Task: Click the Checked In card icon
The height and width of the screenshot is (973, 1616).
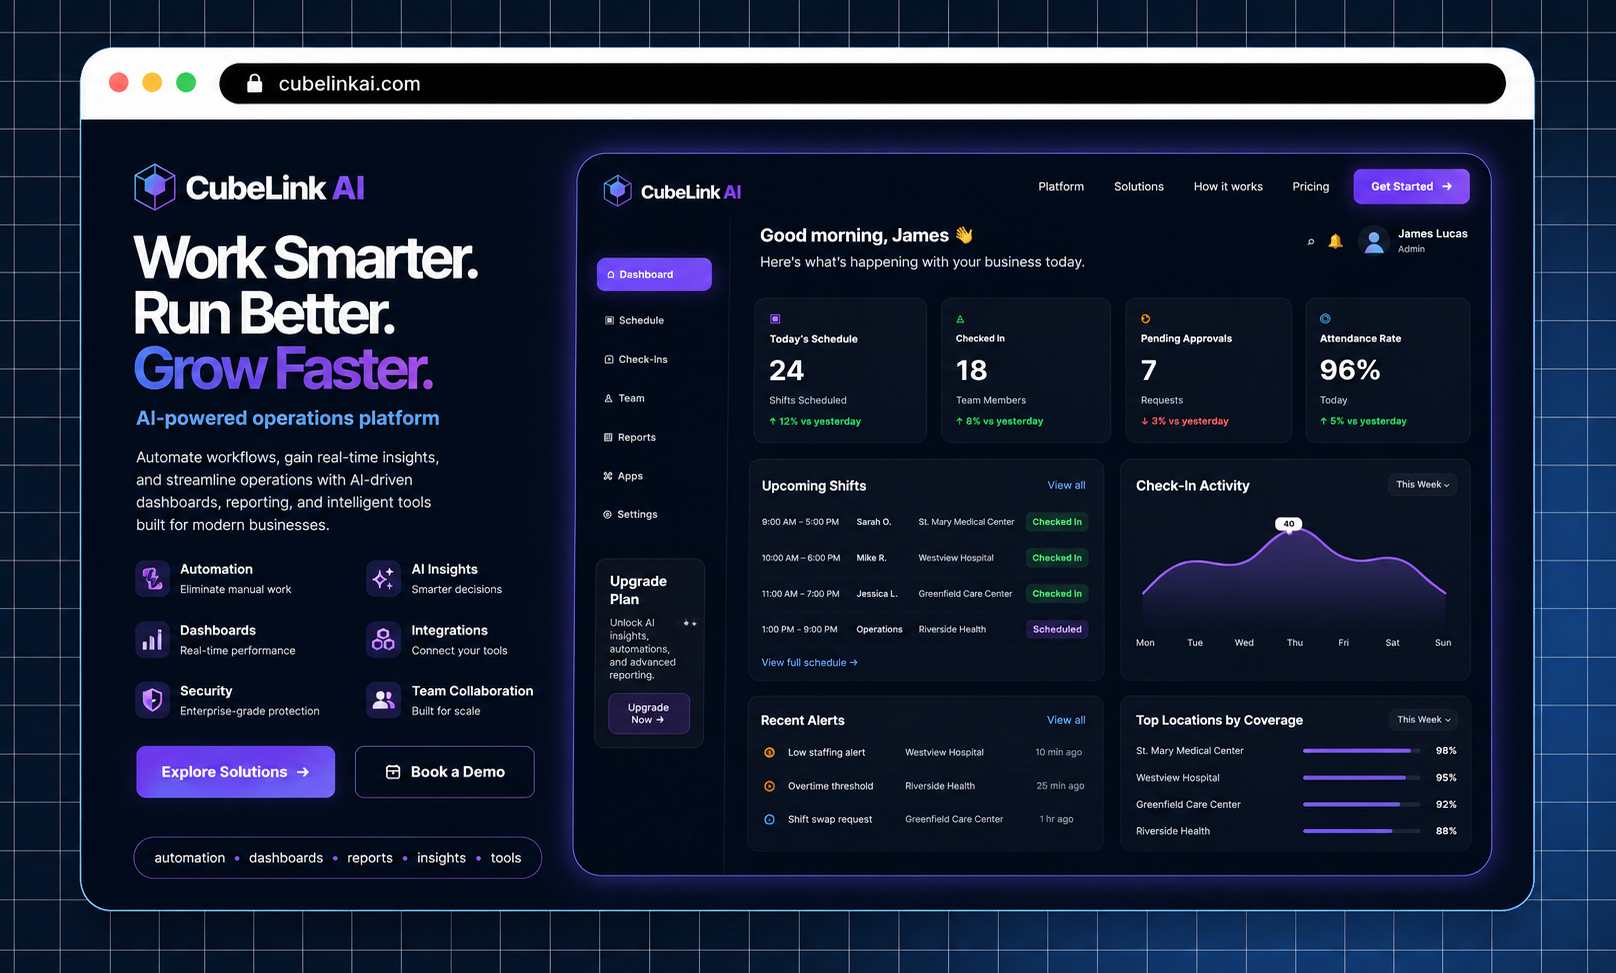Action: (960, 319)
